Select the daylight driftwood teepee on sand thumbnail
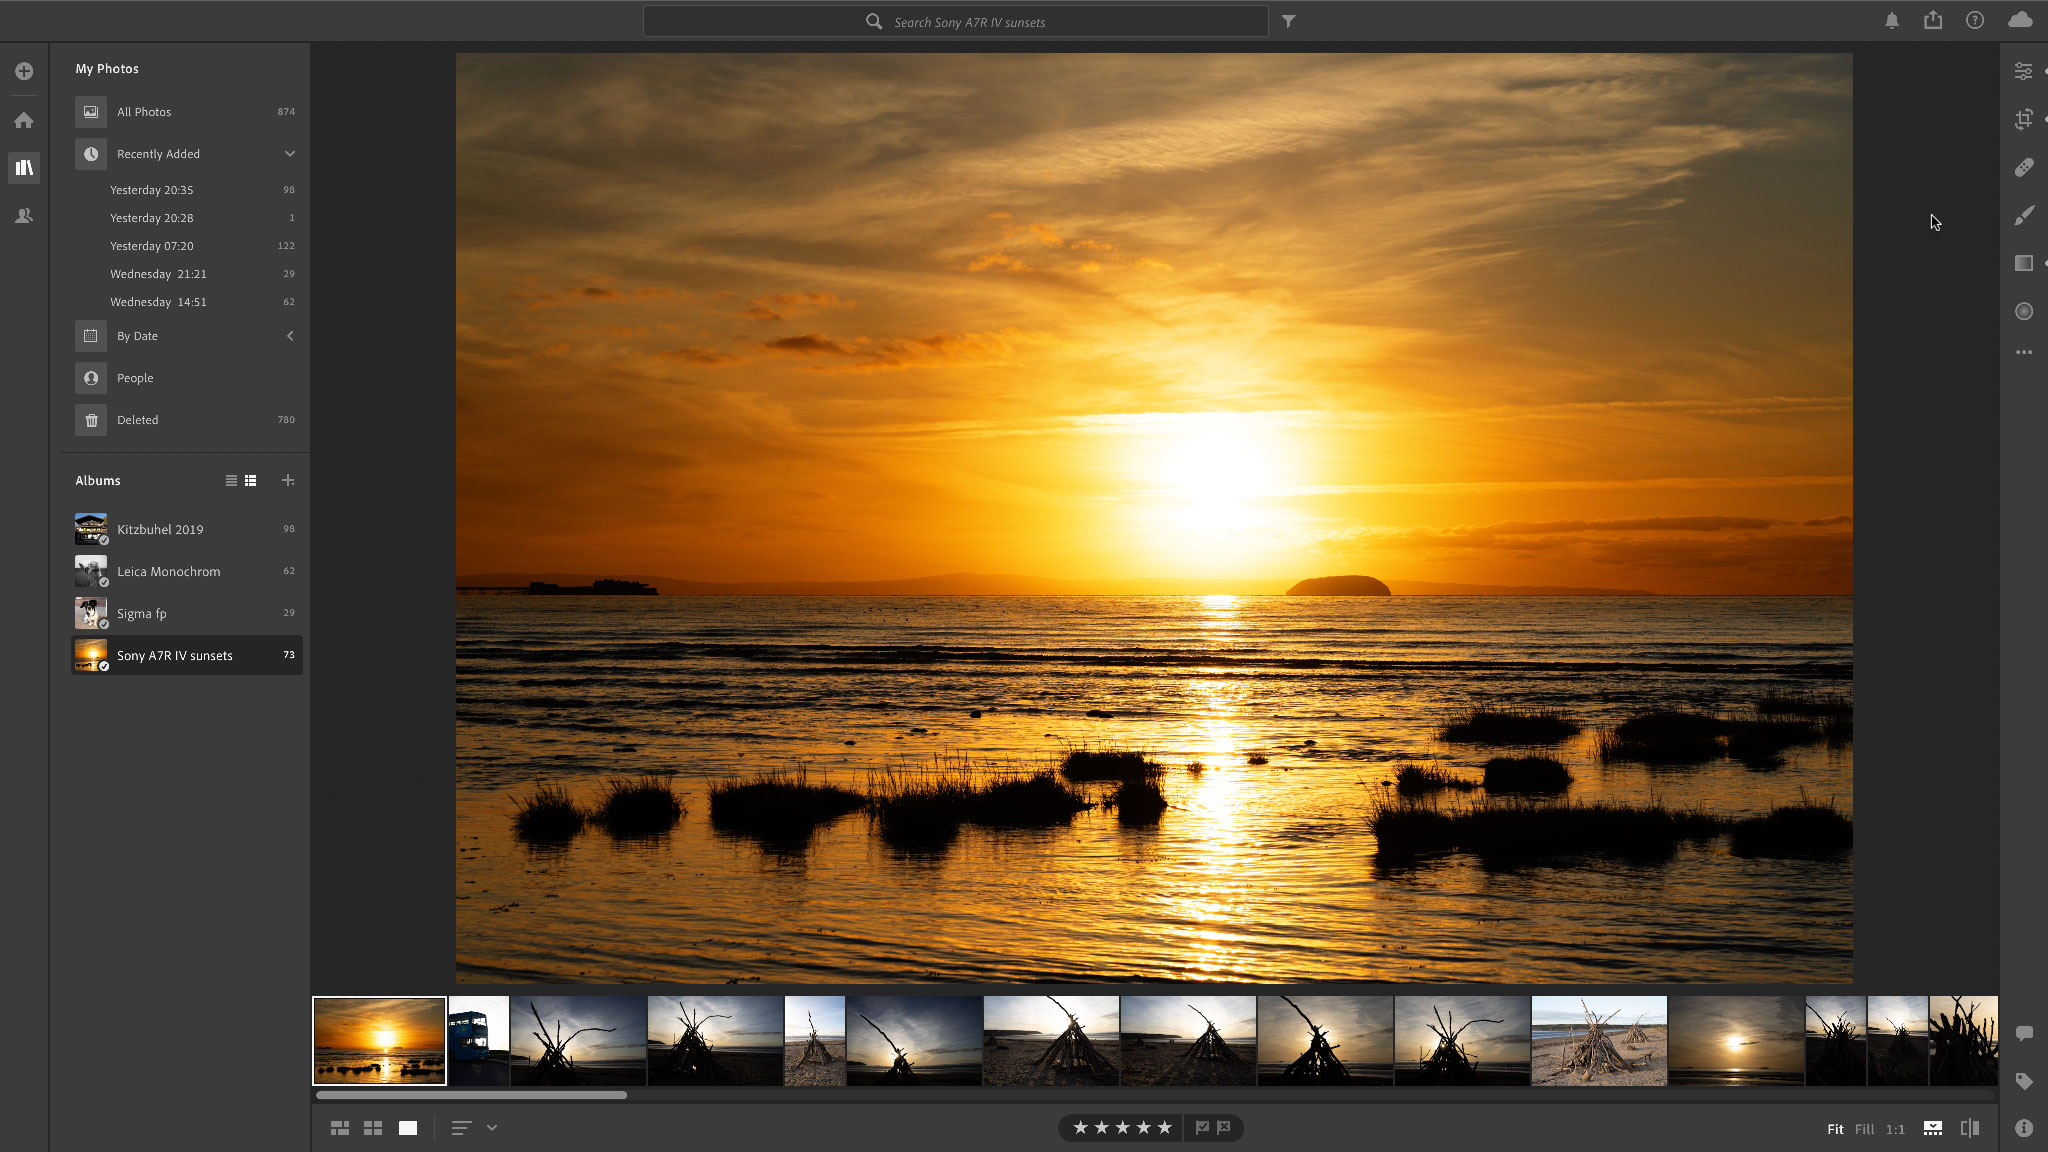The width and height of the screenshot is (2048, 1152). [1599, 1040]
